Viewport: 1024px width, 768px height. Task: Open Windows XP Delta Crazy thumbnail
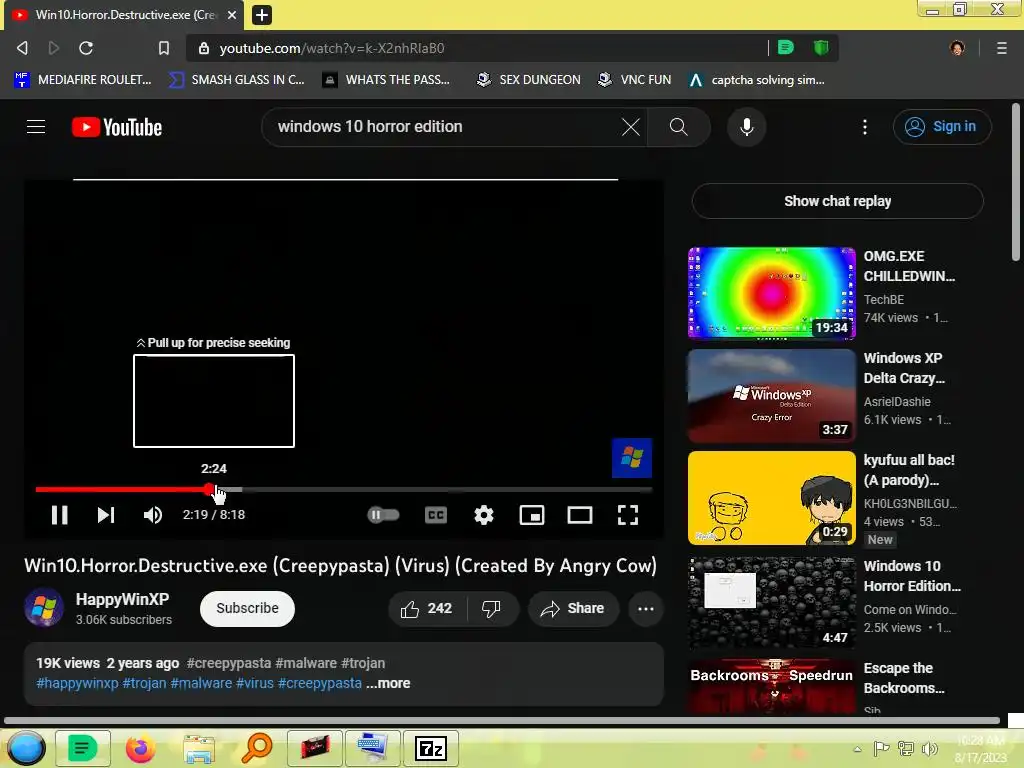click(x=771, y=395)
